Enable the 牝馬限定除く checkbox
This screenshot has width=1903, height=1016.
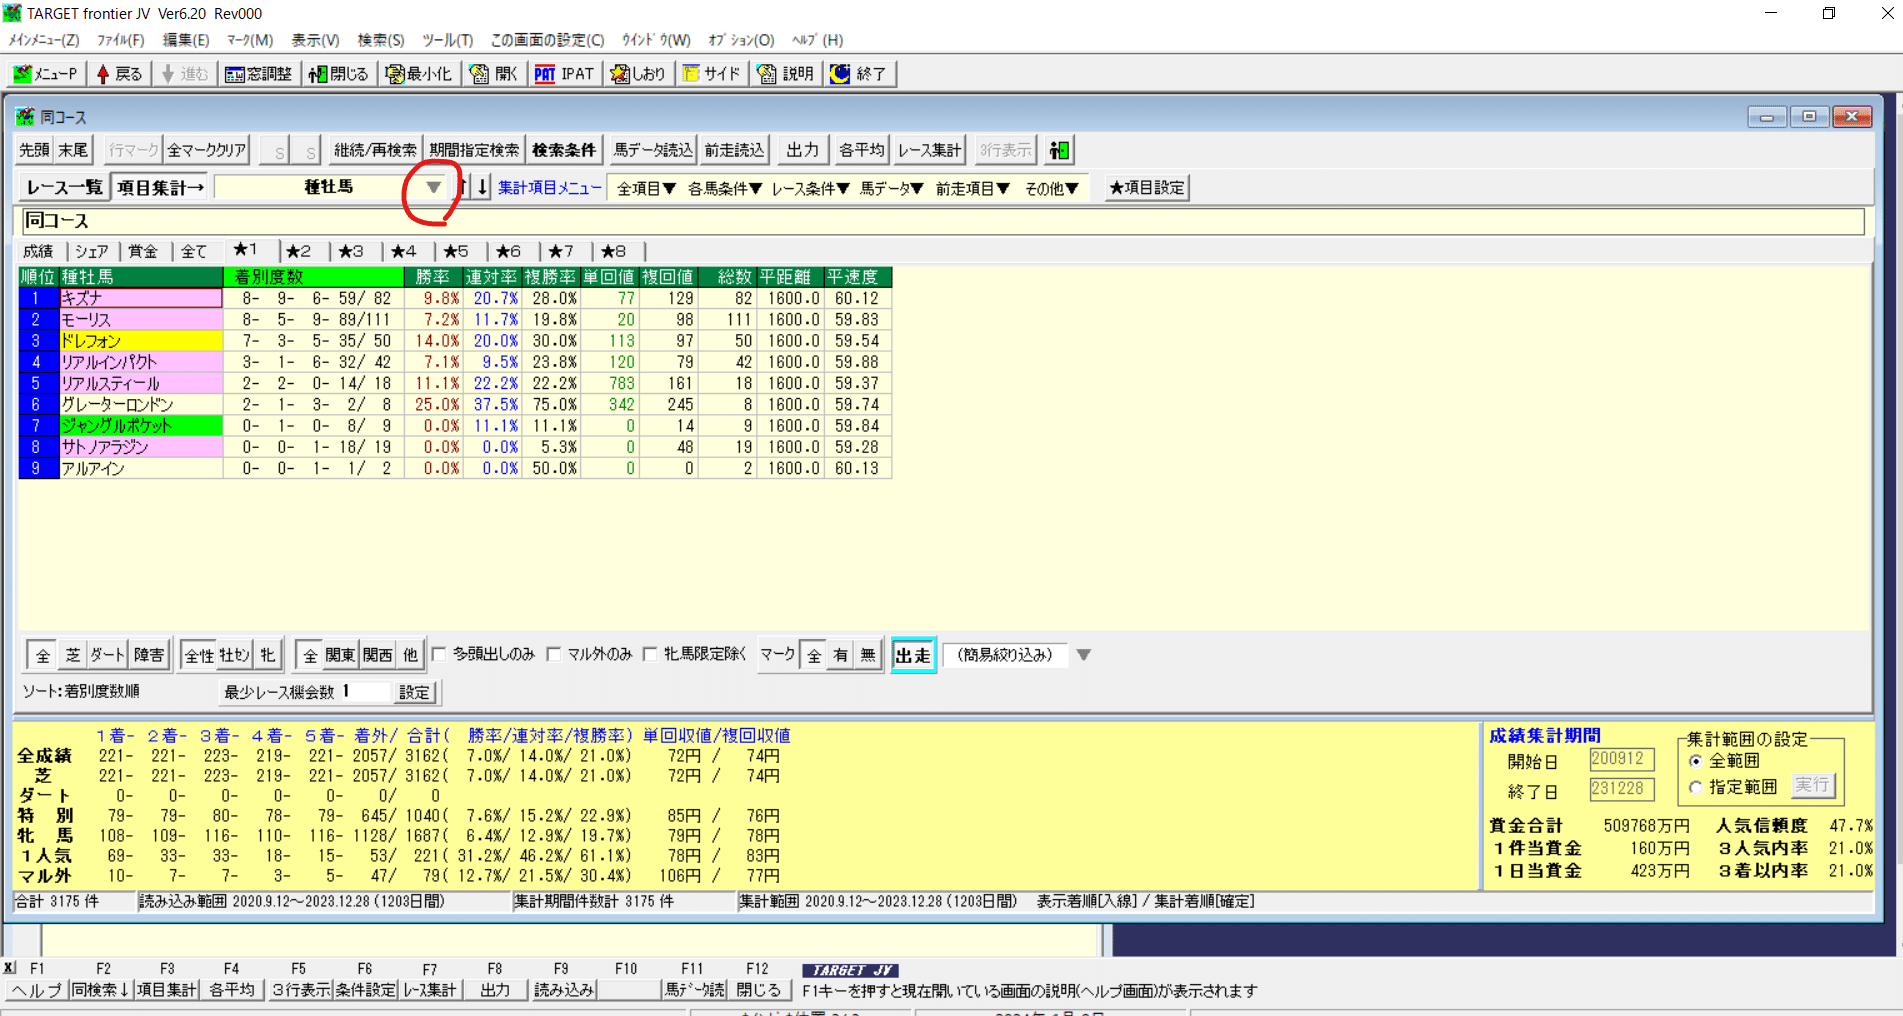pos(650,654)
